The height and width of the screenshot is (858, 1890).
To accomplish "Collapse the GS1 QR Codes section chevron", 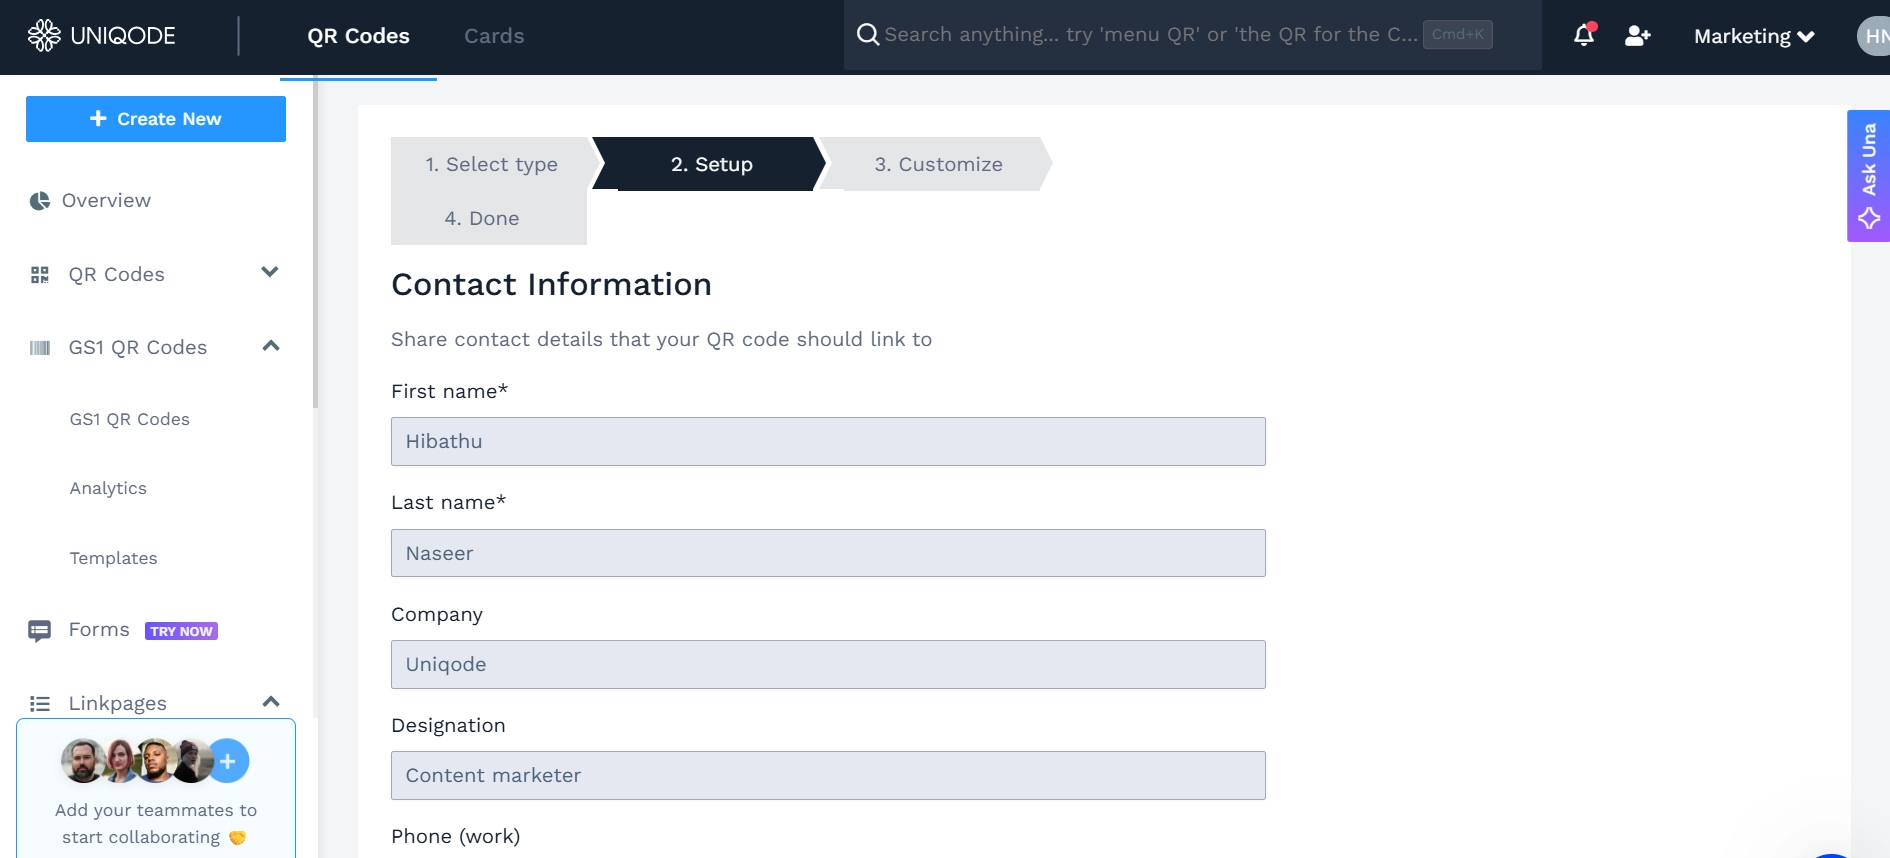I will (270, 346).
